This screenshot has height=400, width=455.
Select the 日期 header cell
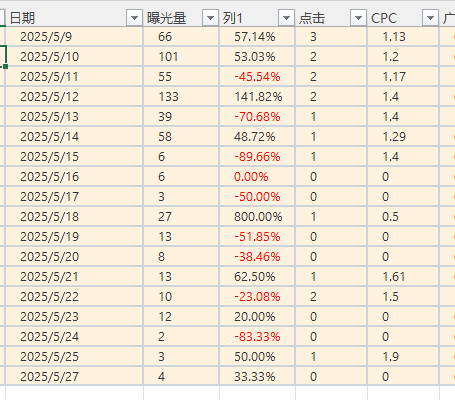pos(74,18)
